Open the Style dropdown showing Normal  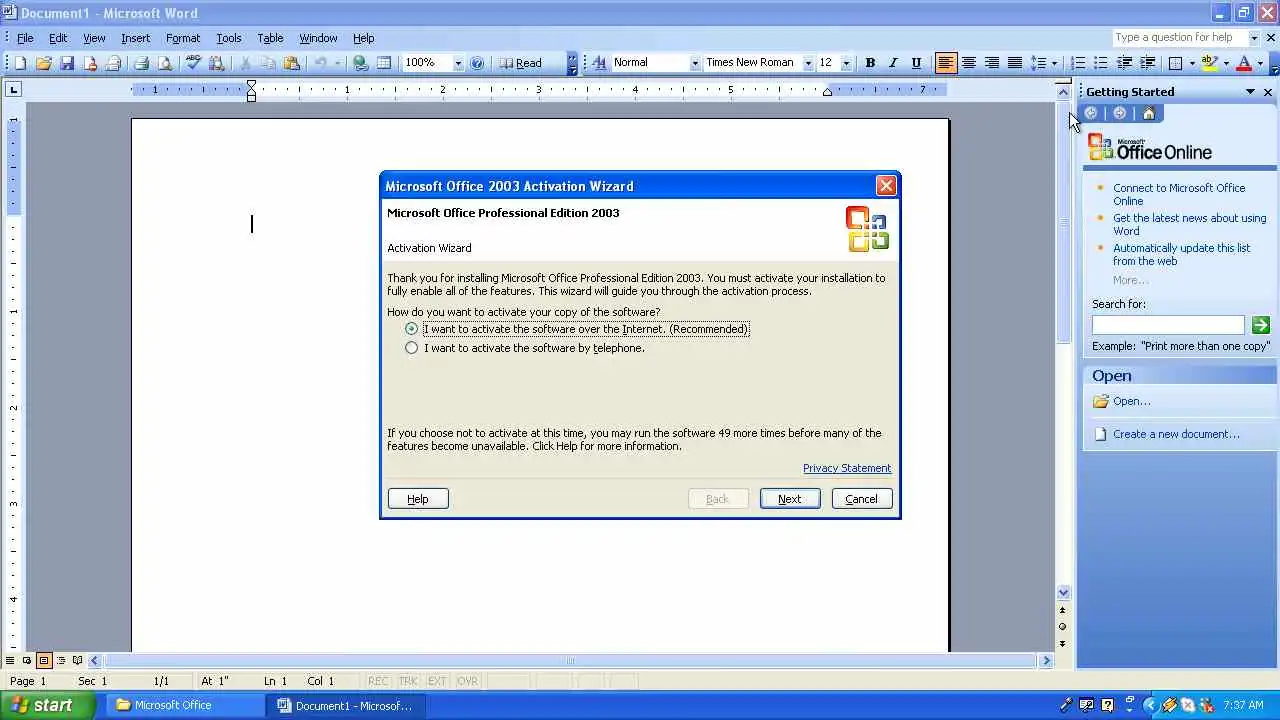coord(694,63)
